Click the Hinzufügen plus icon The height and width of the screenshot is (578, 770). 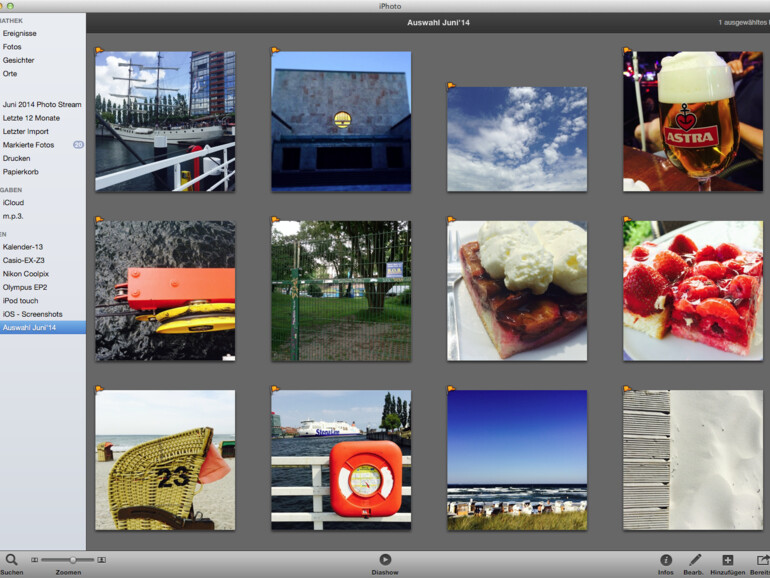pos(727,560)
